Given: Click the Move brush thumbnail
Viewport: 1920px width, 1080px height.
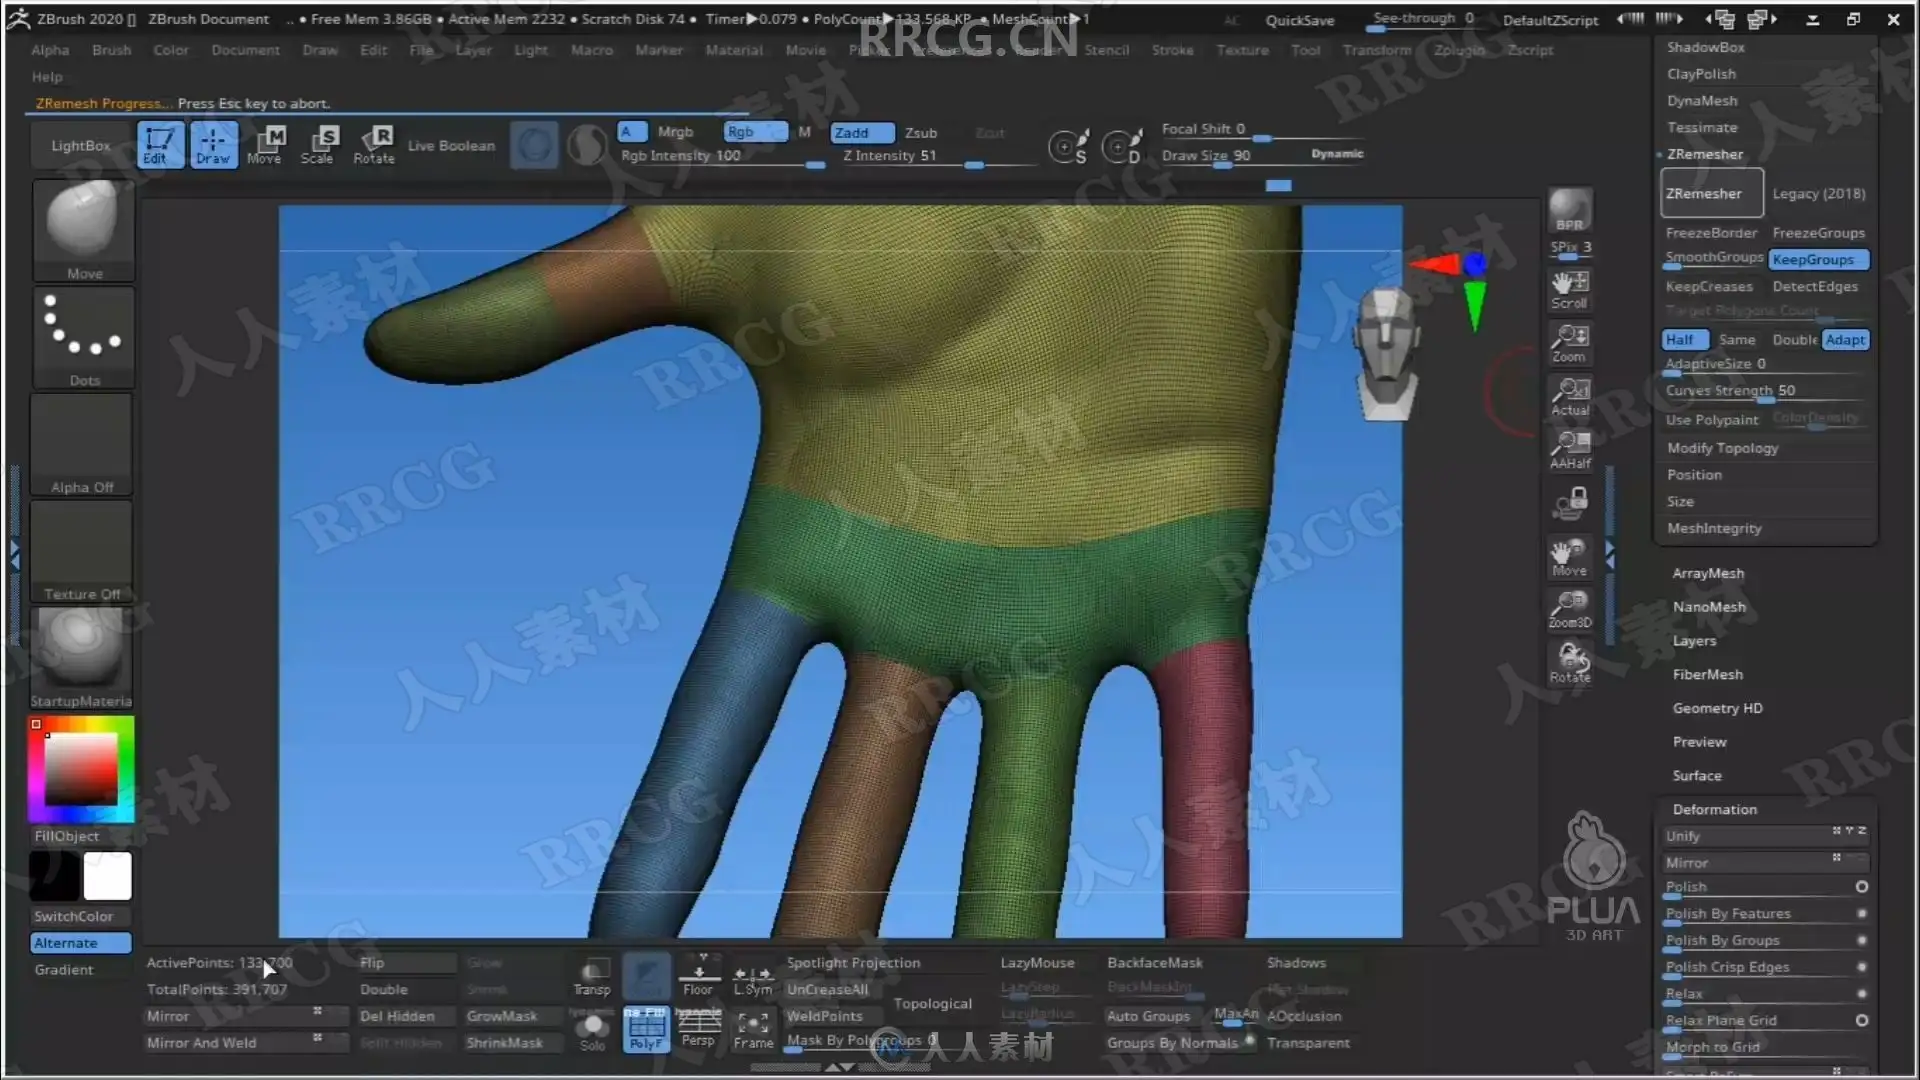Looking at the screenshot, I should [x=84, y=230].
